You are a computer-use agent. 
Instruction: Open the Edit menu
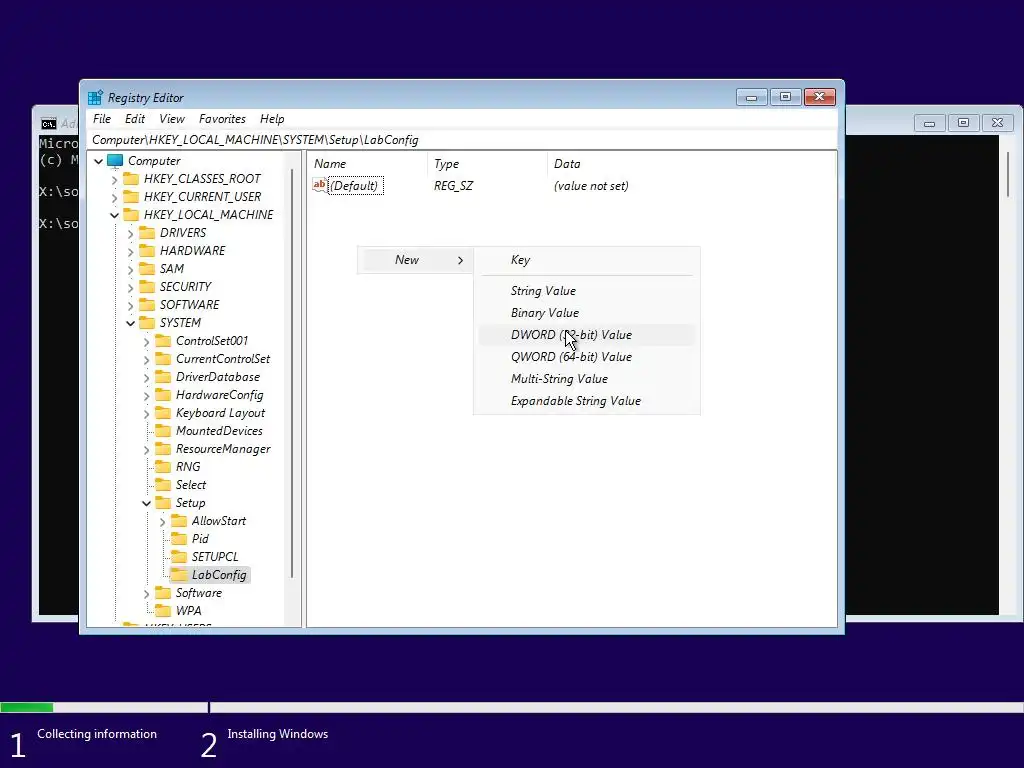click(x=135, y=119)
